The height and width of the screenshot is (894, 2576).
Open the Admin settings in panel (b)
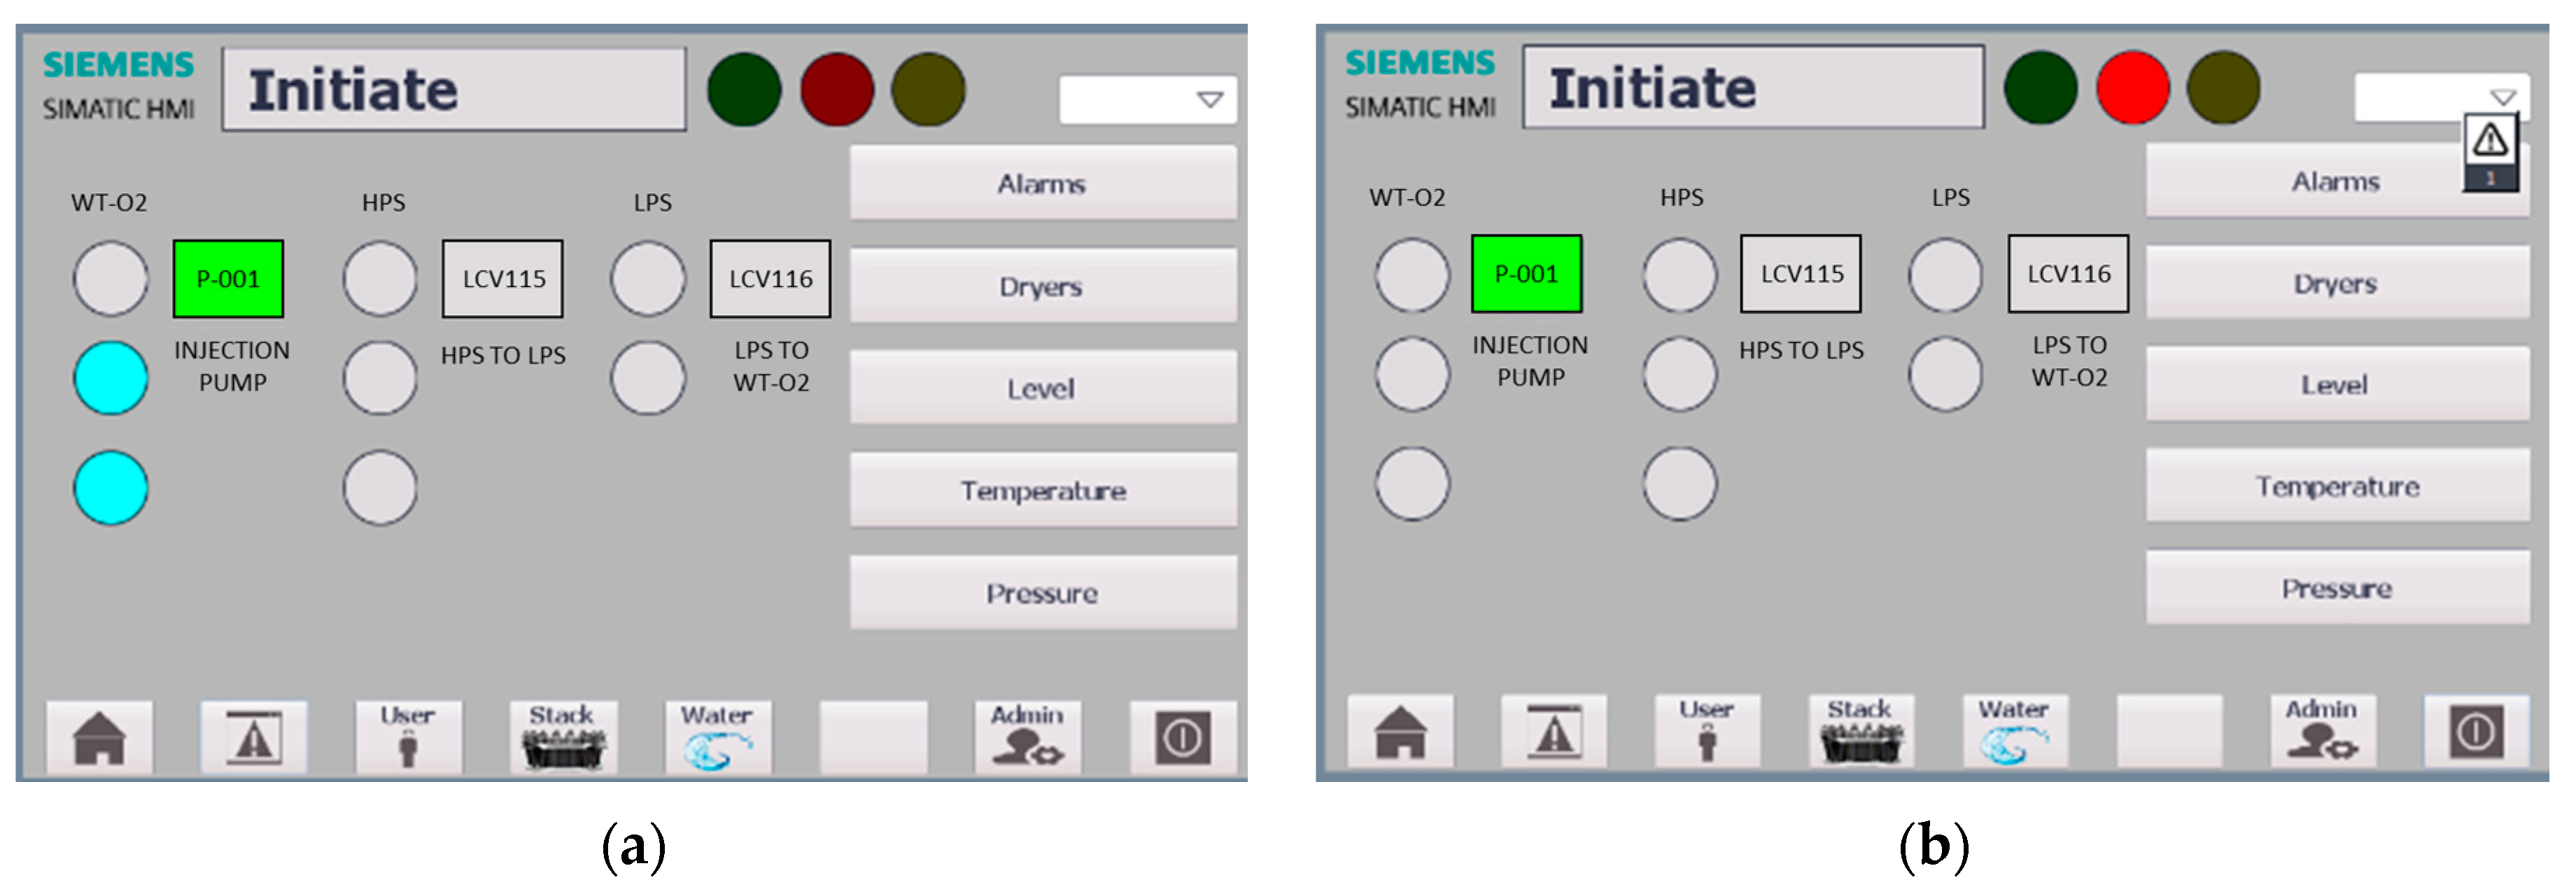coord(2322,732)
